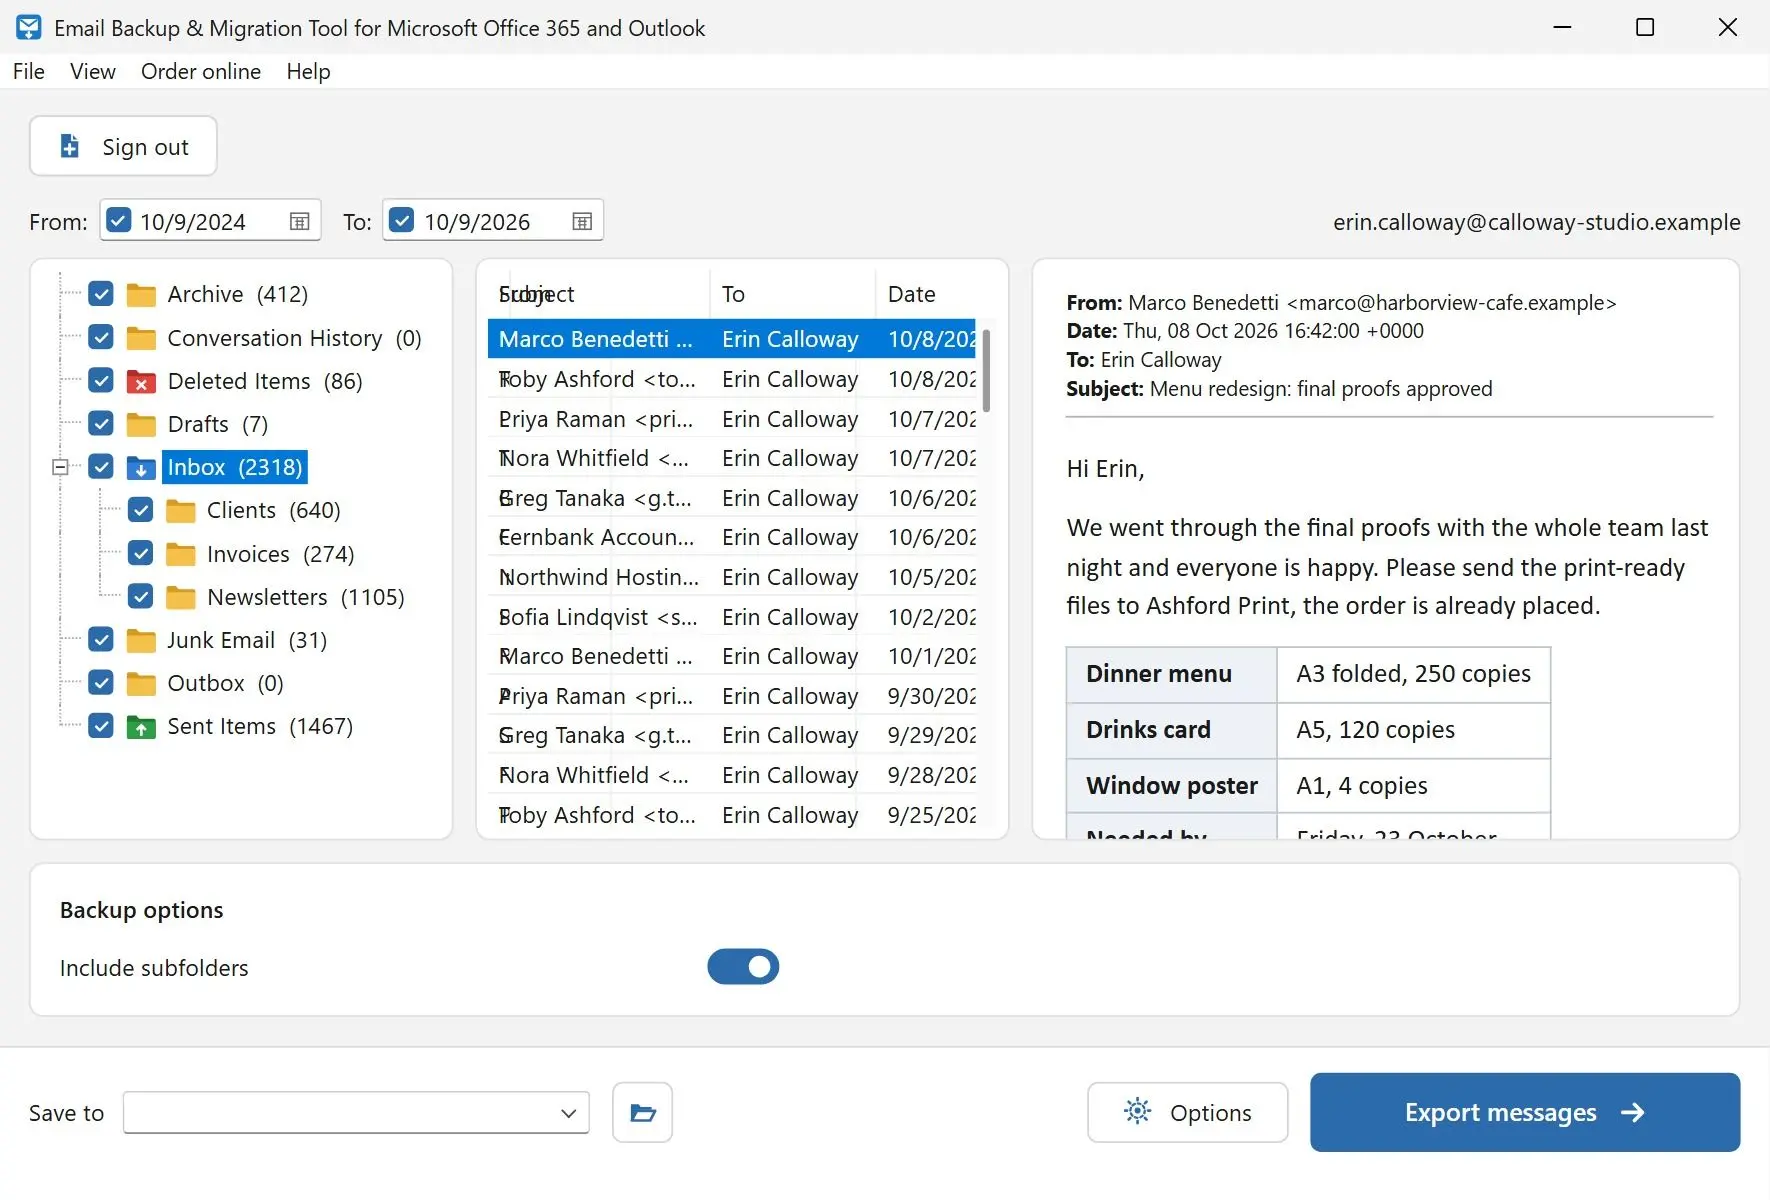Open the Order online menu

pyautogui.click(x=201, y=72)
